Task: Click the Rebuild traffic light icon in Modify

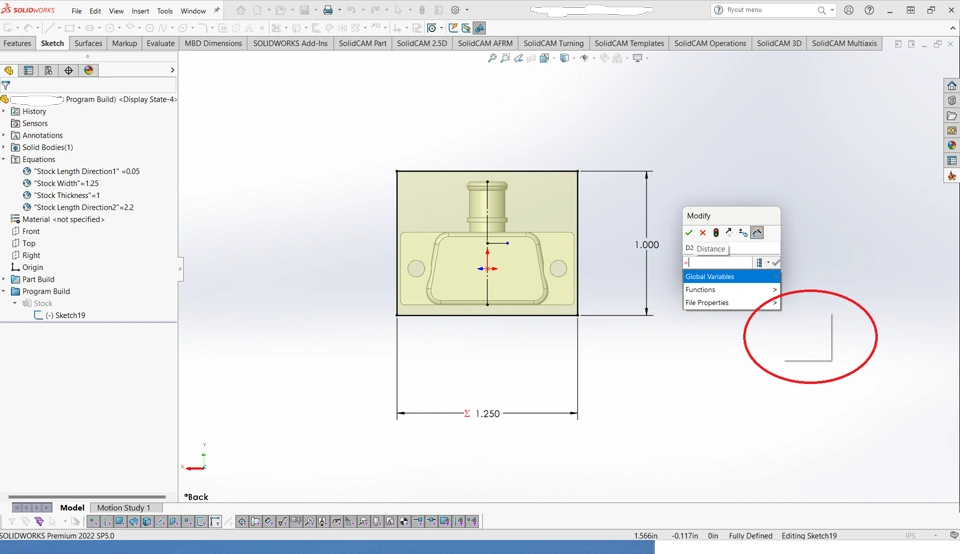Action: point(716,232)
